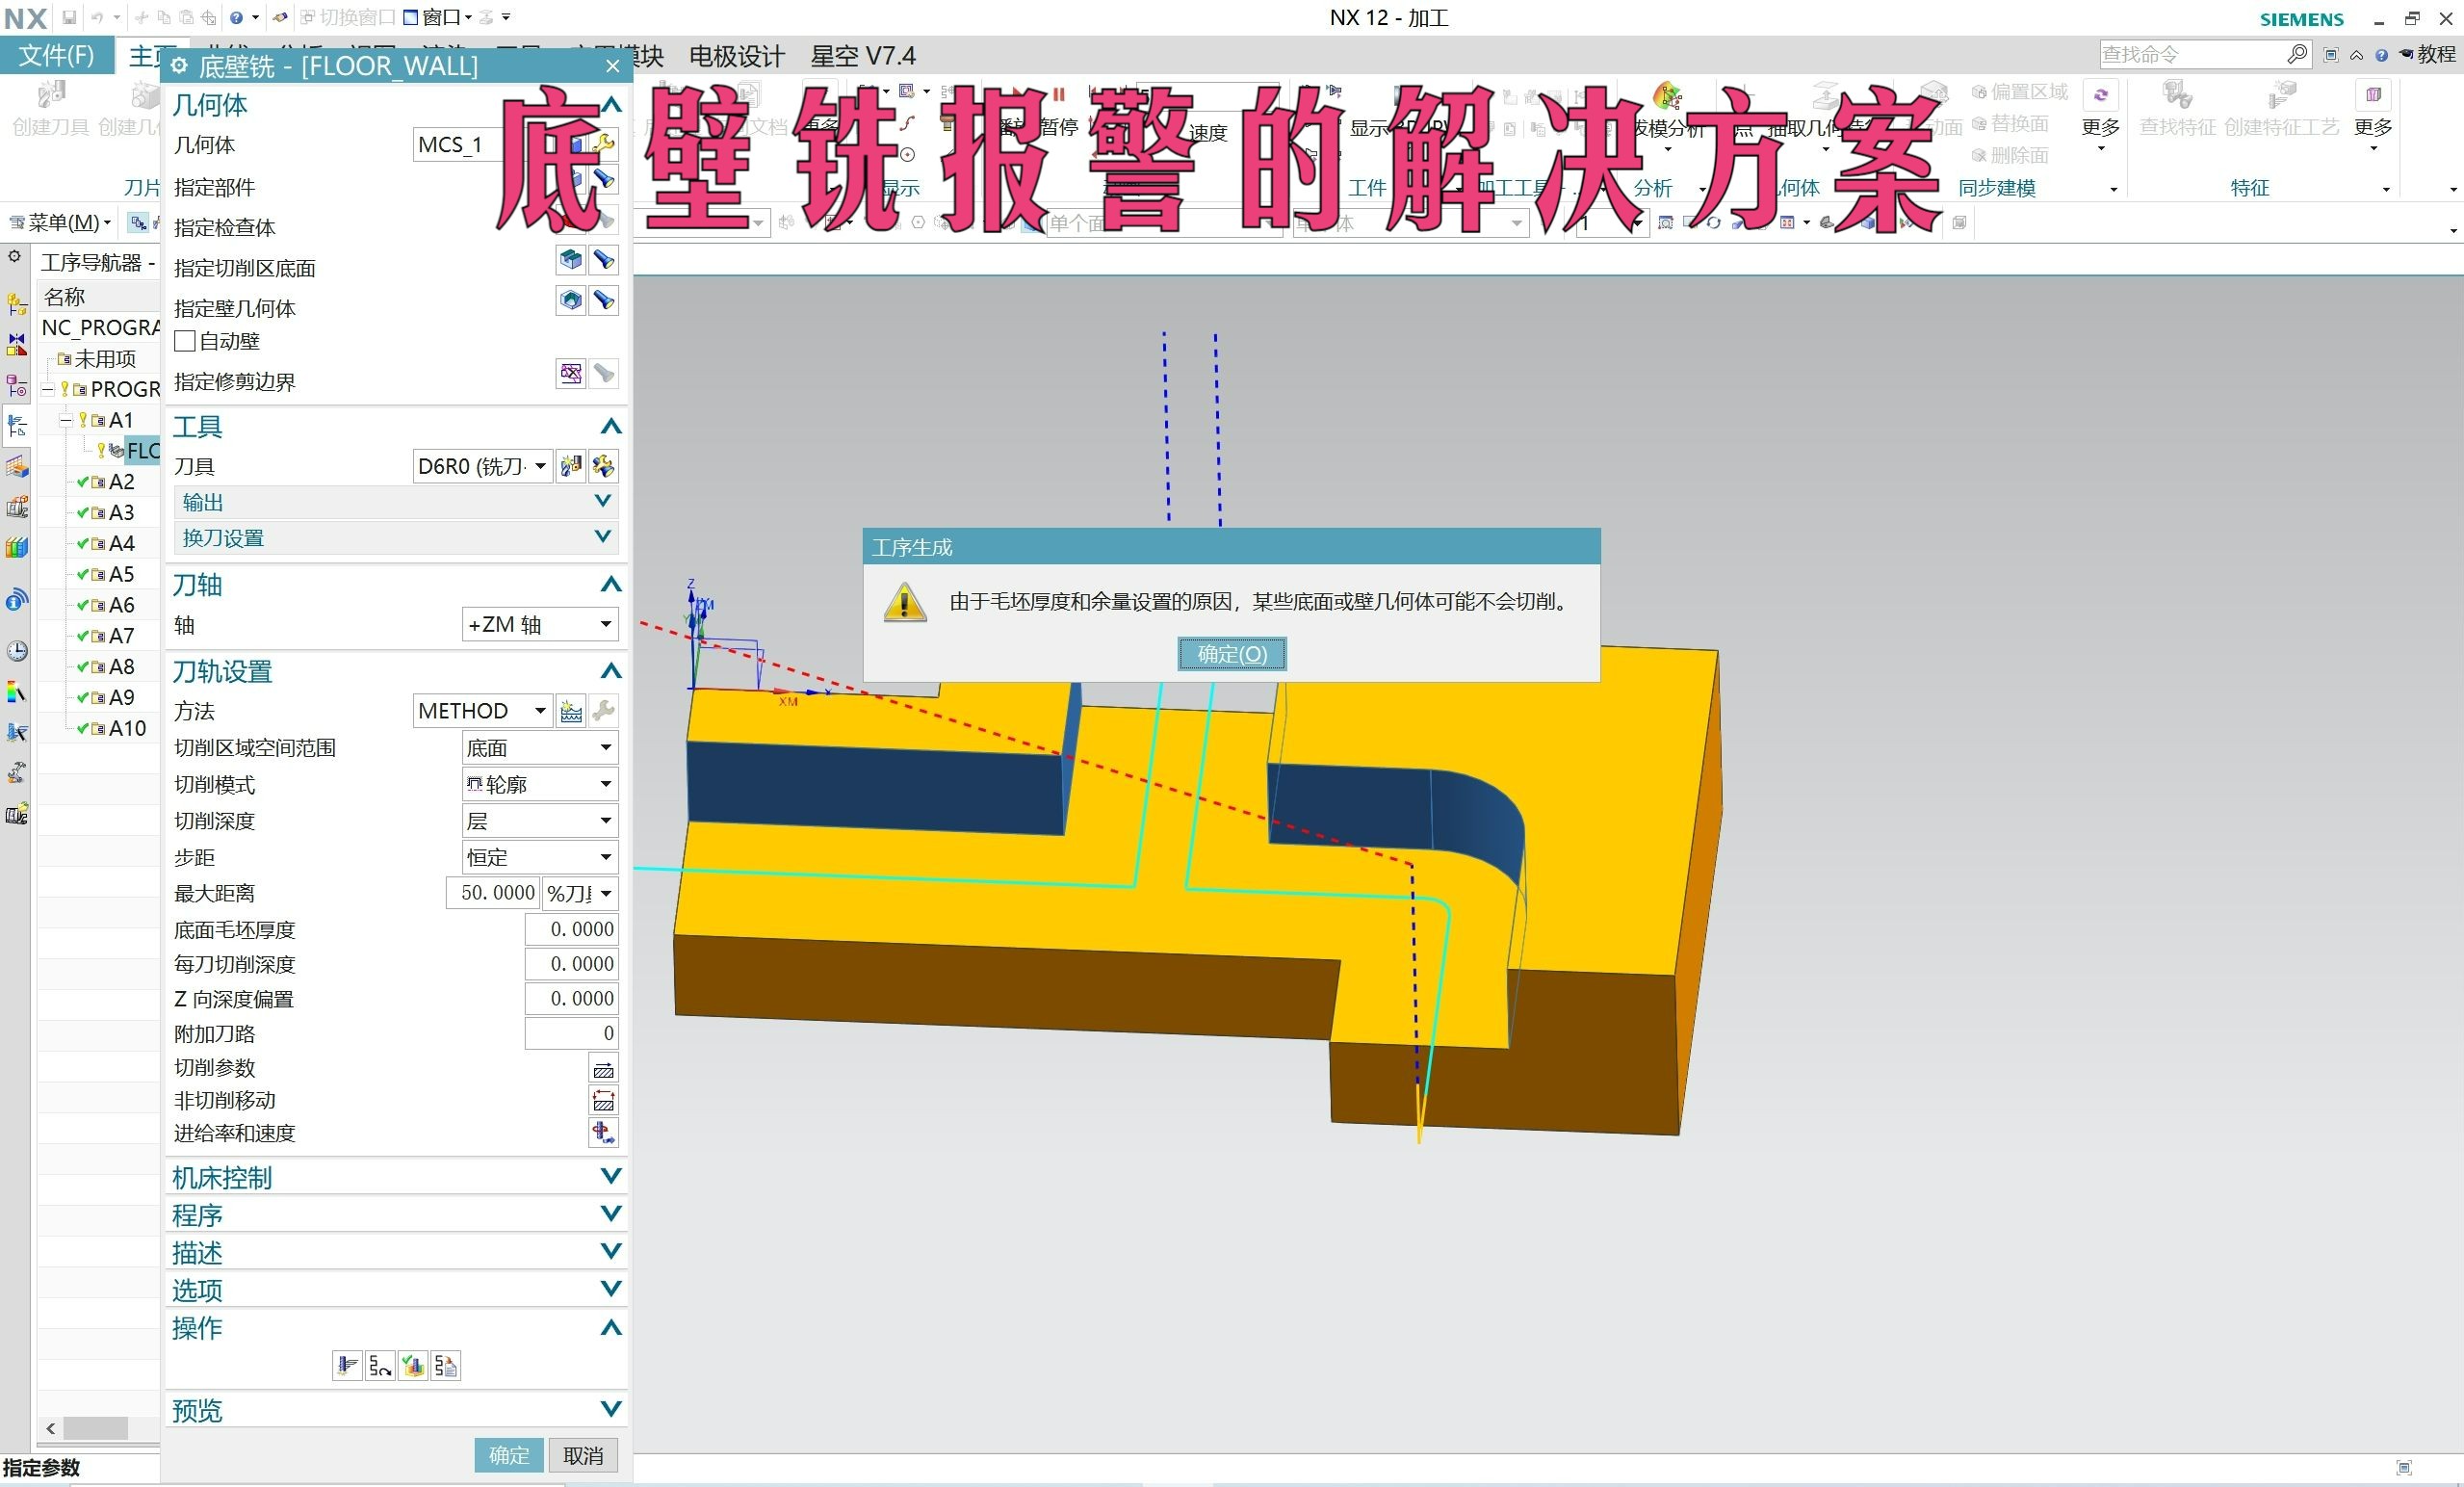Click the Specify Trim Boundaries (指定修剪边界) icon
Viewport: 2464px width, 1487px height.
(x=571, y=374)
